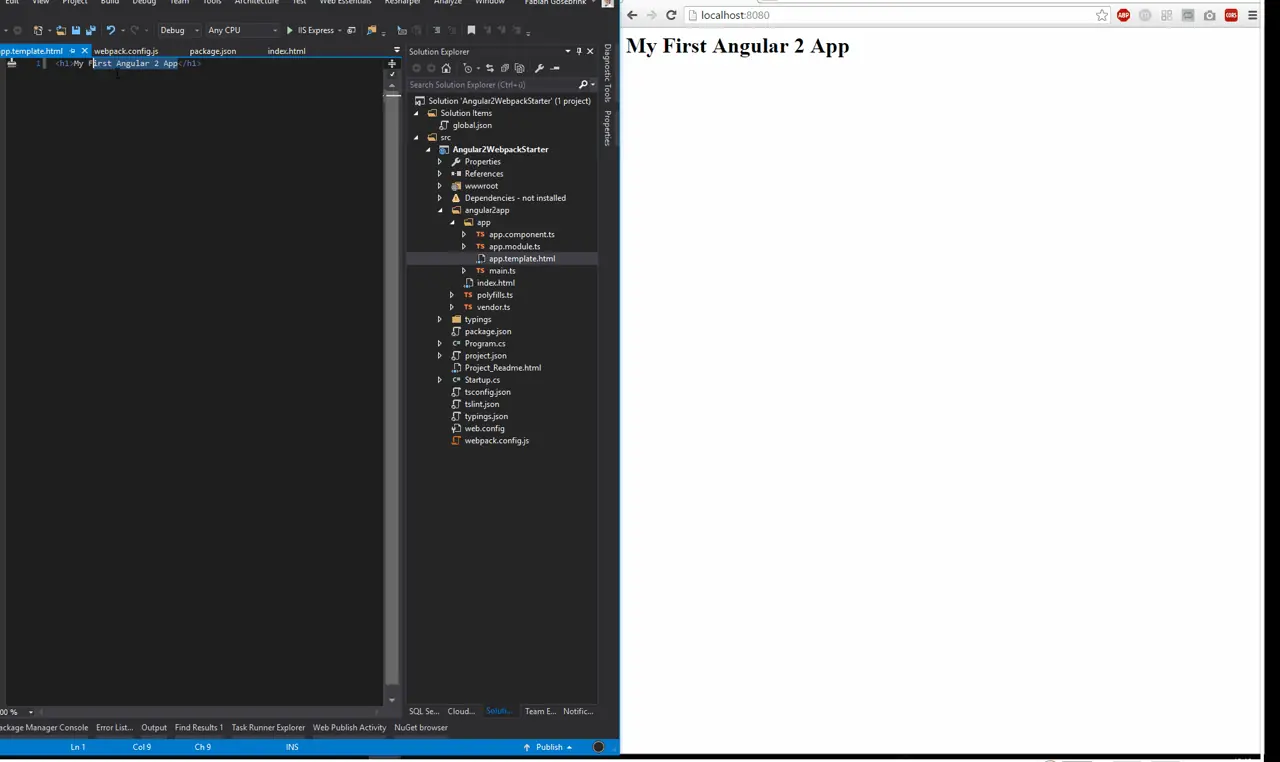The image size is (1280, 762).
Task: Toggle pin on app.template.html tab
Action: 72,51
